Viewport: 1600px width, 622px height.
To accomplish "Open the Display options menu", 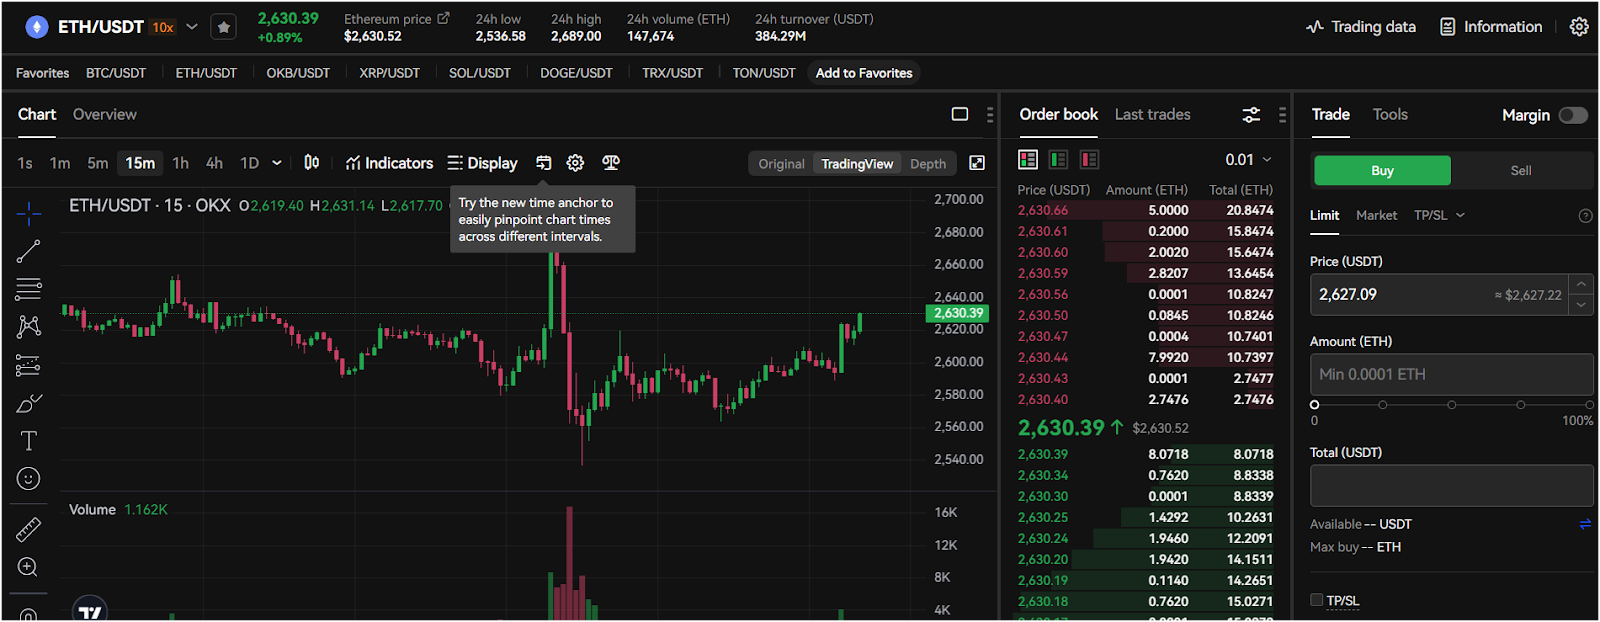I will (x=482, y=163).
